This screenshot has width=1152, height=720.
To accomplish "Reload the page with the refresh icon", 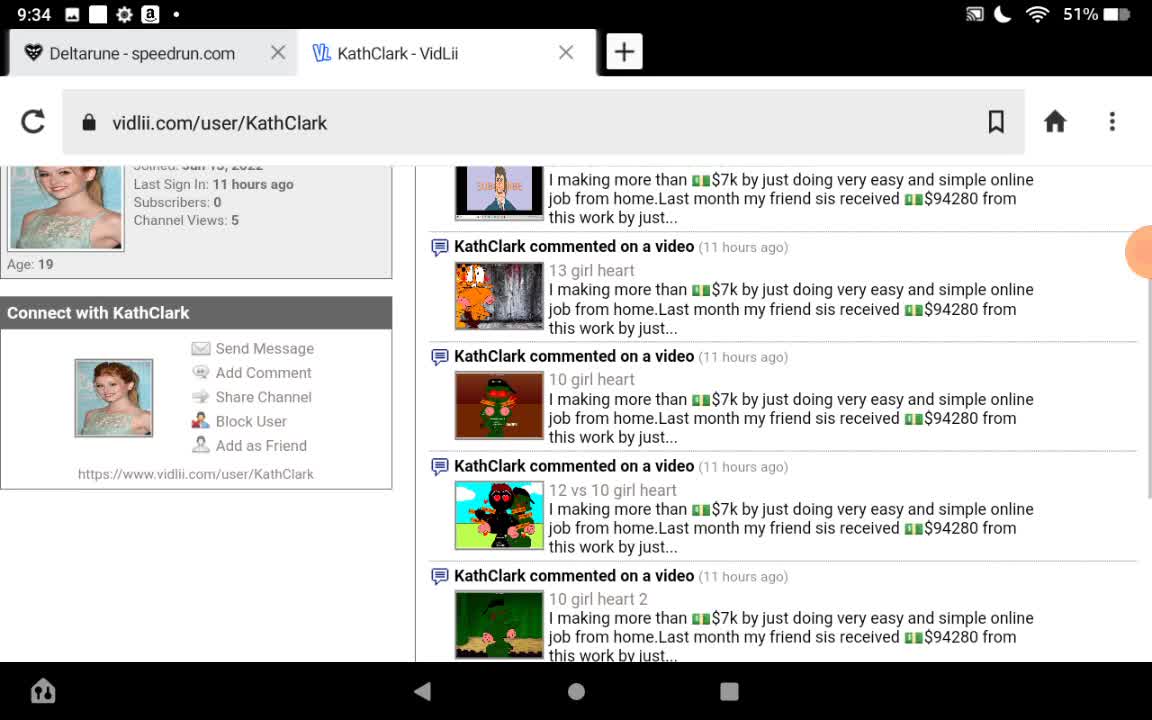I will click(33, 122).
